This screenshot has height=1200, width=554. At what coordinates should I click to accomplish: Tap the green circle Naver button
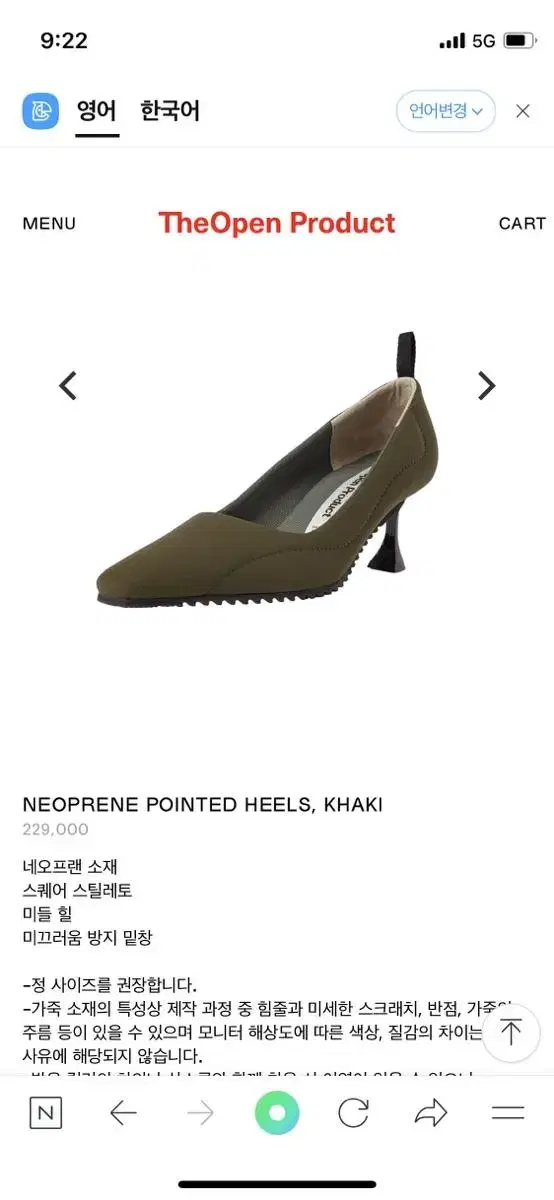click(277, 1113)
